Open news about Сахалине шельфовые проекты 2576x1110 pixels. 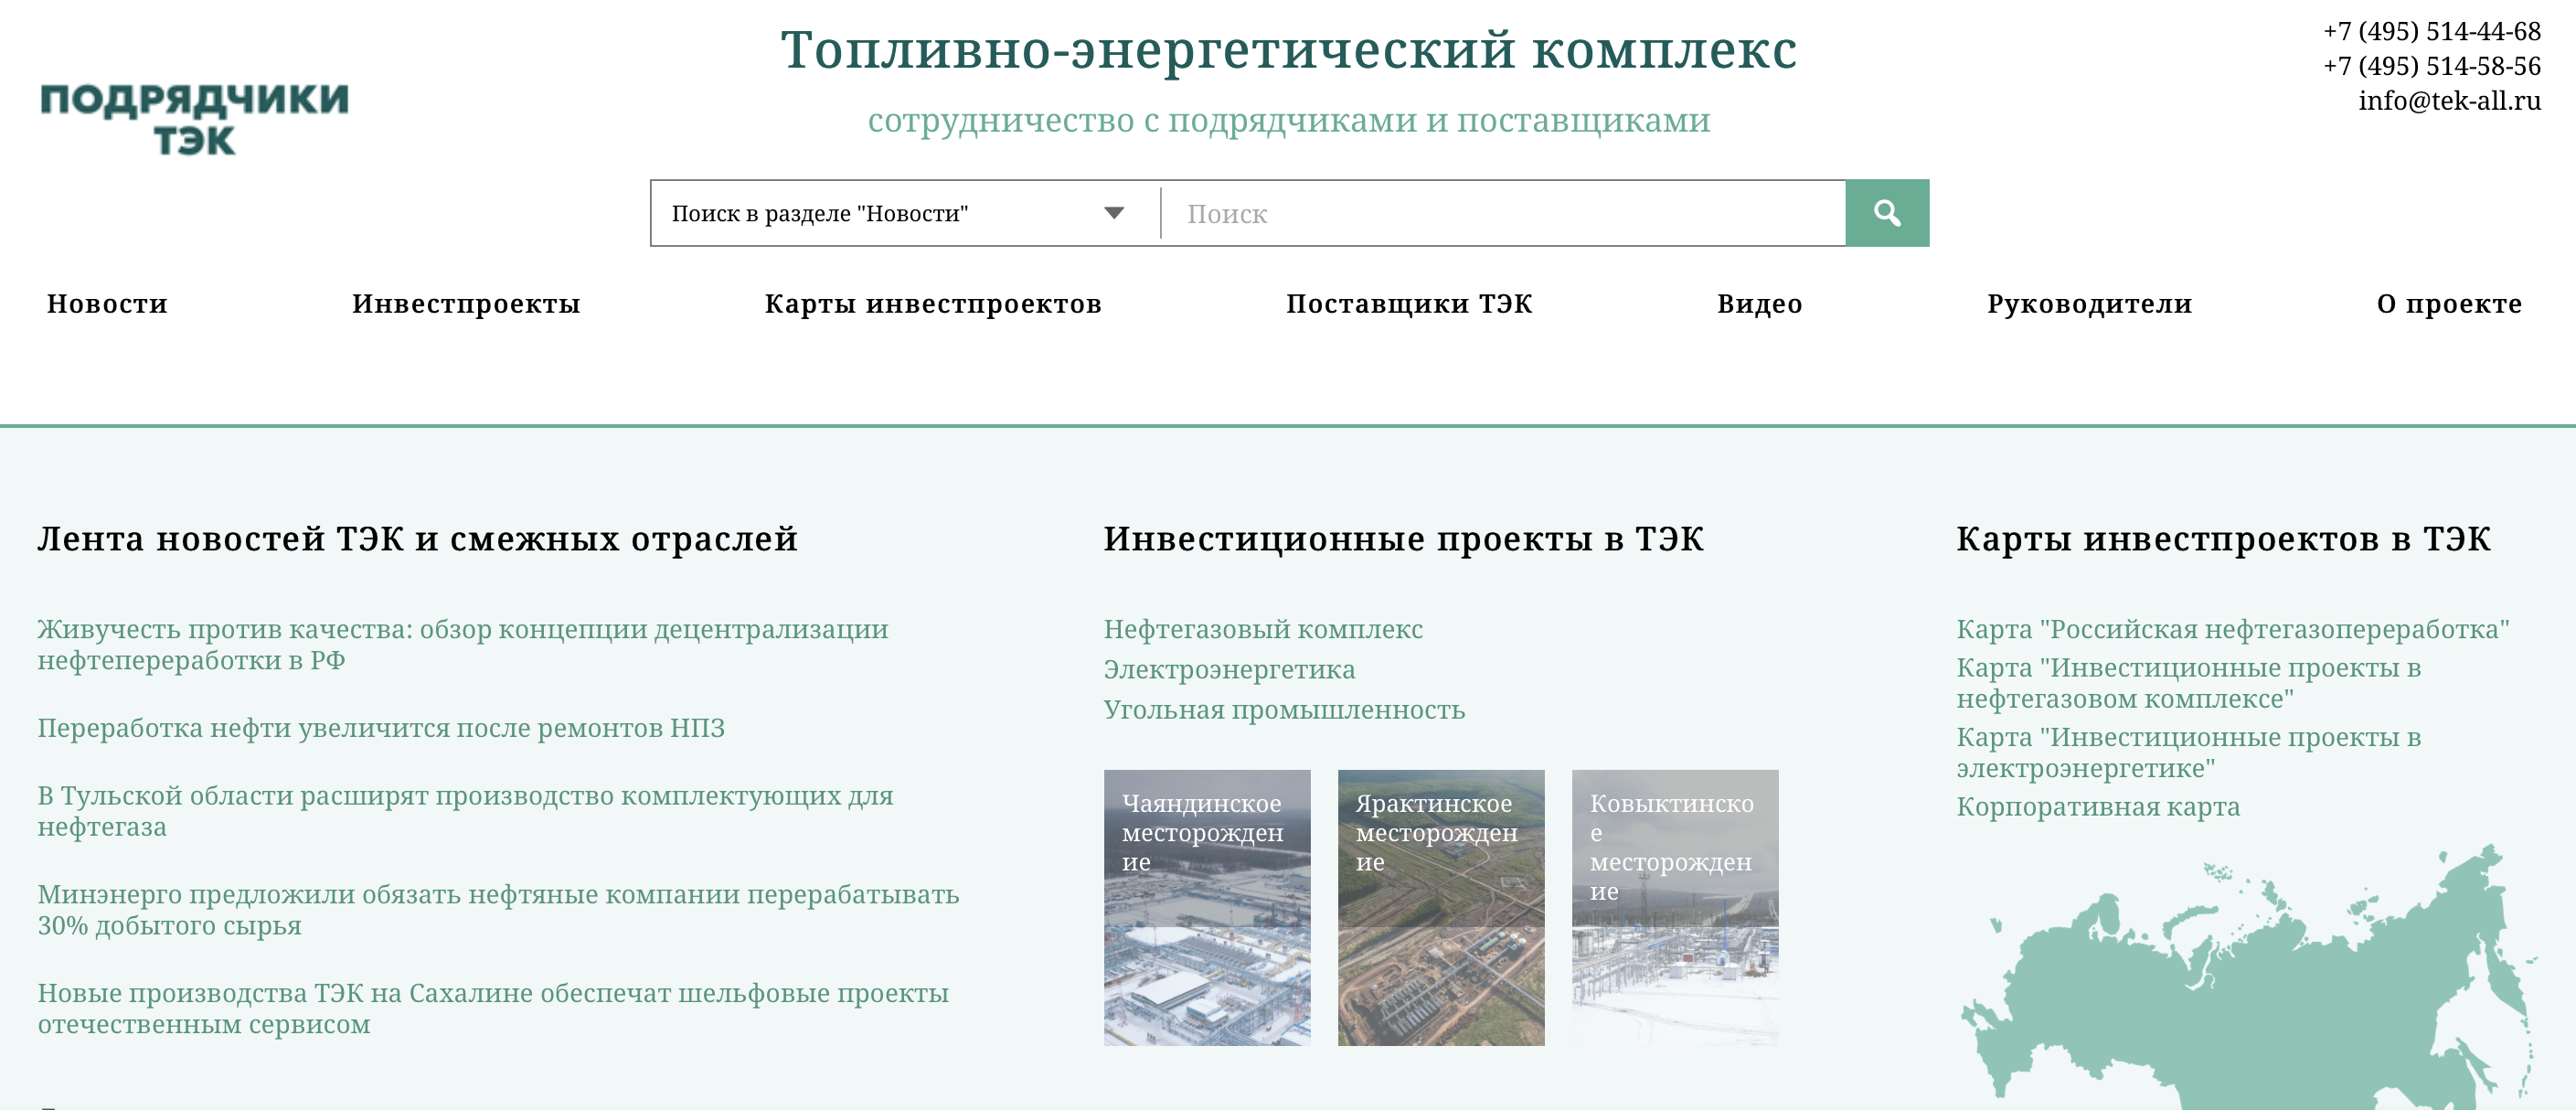(x=493, y=1008)
